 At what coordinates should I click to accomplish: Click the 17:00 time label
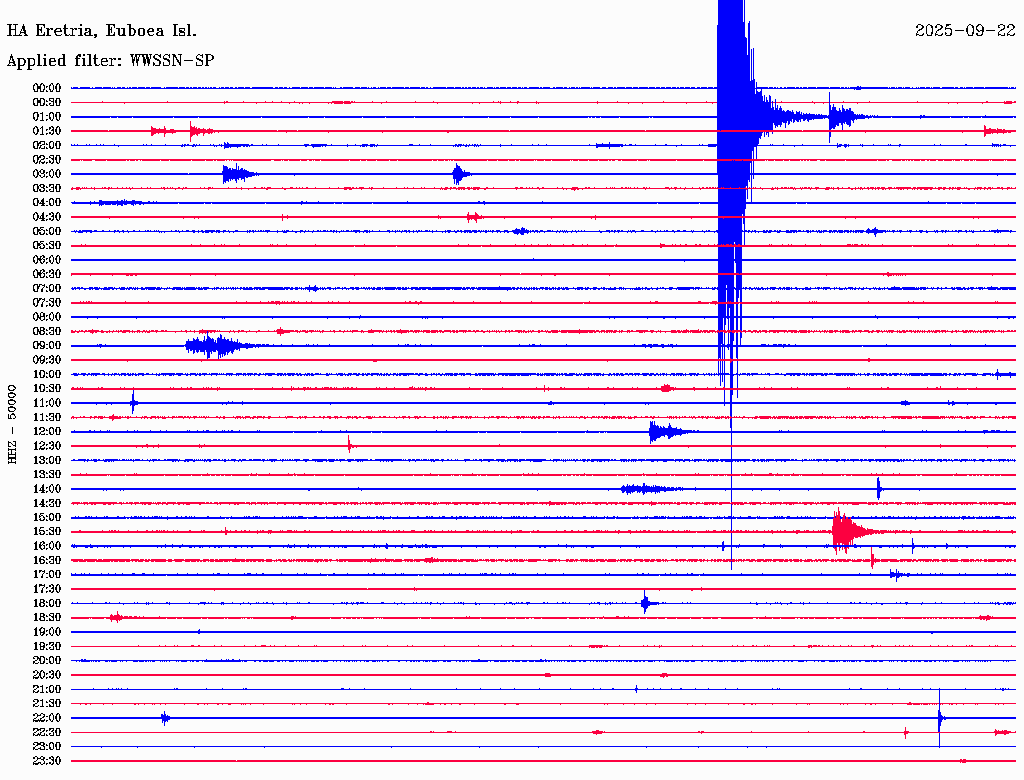[x=47, y=575]
